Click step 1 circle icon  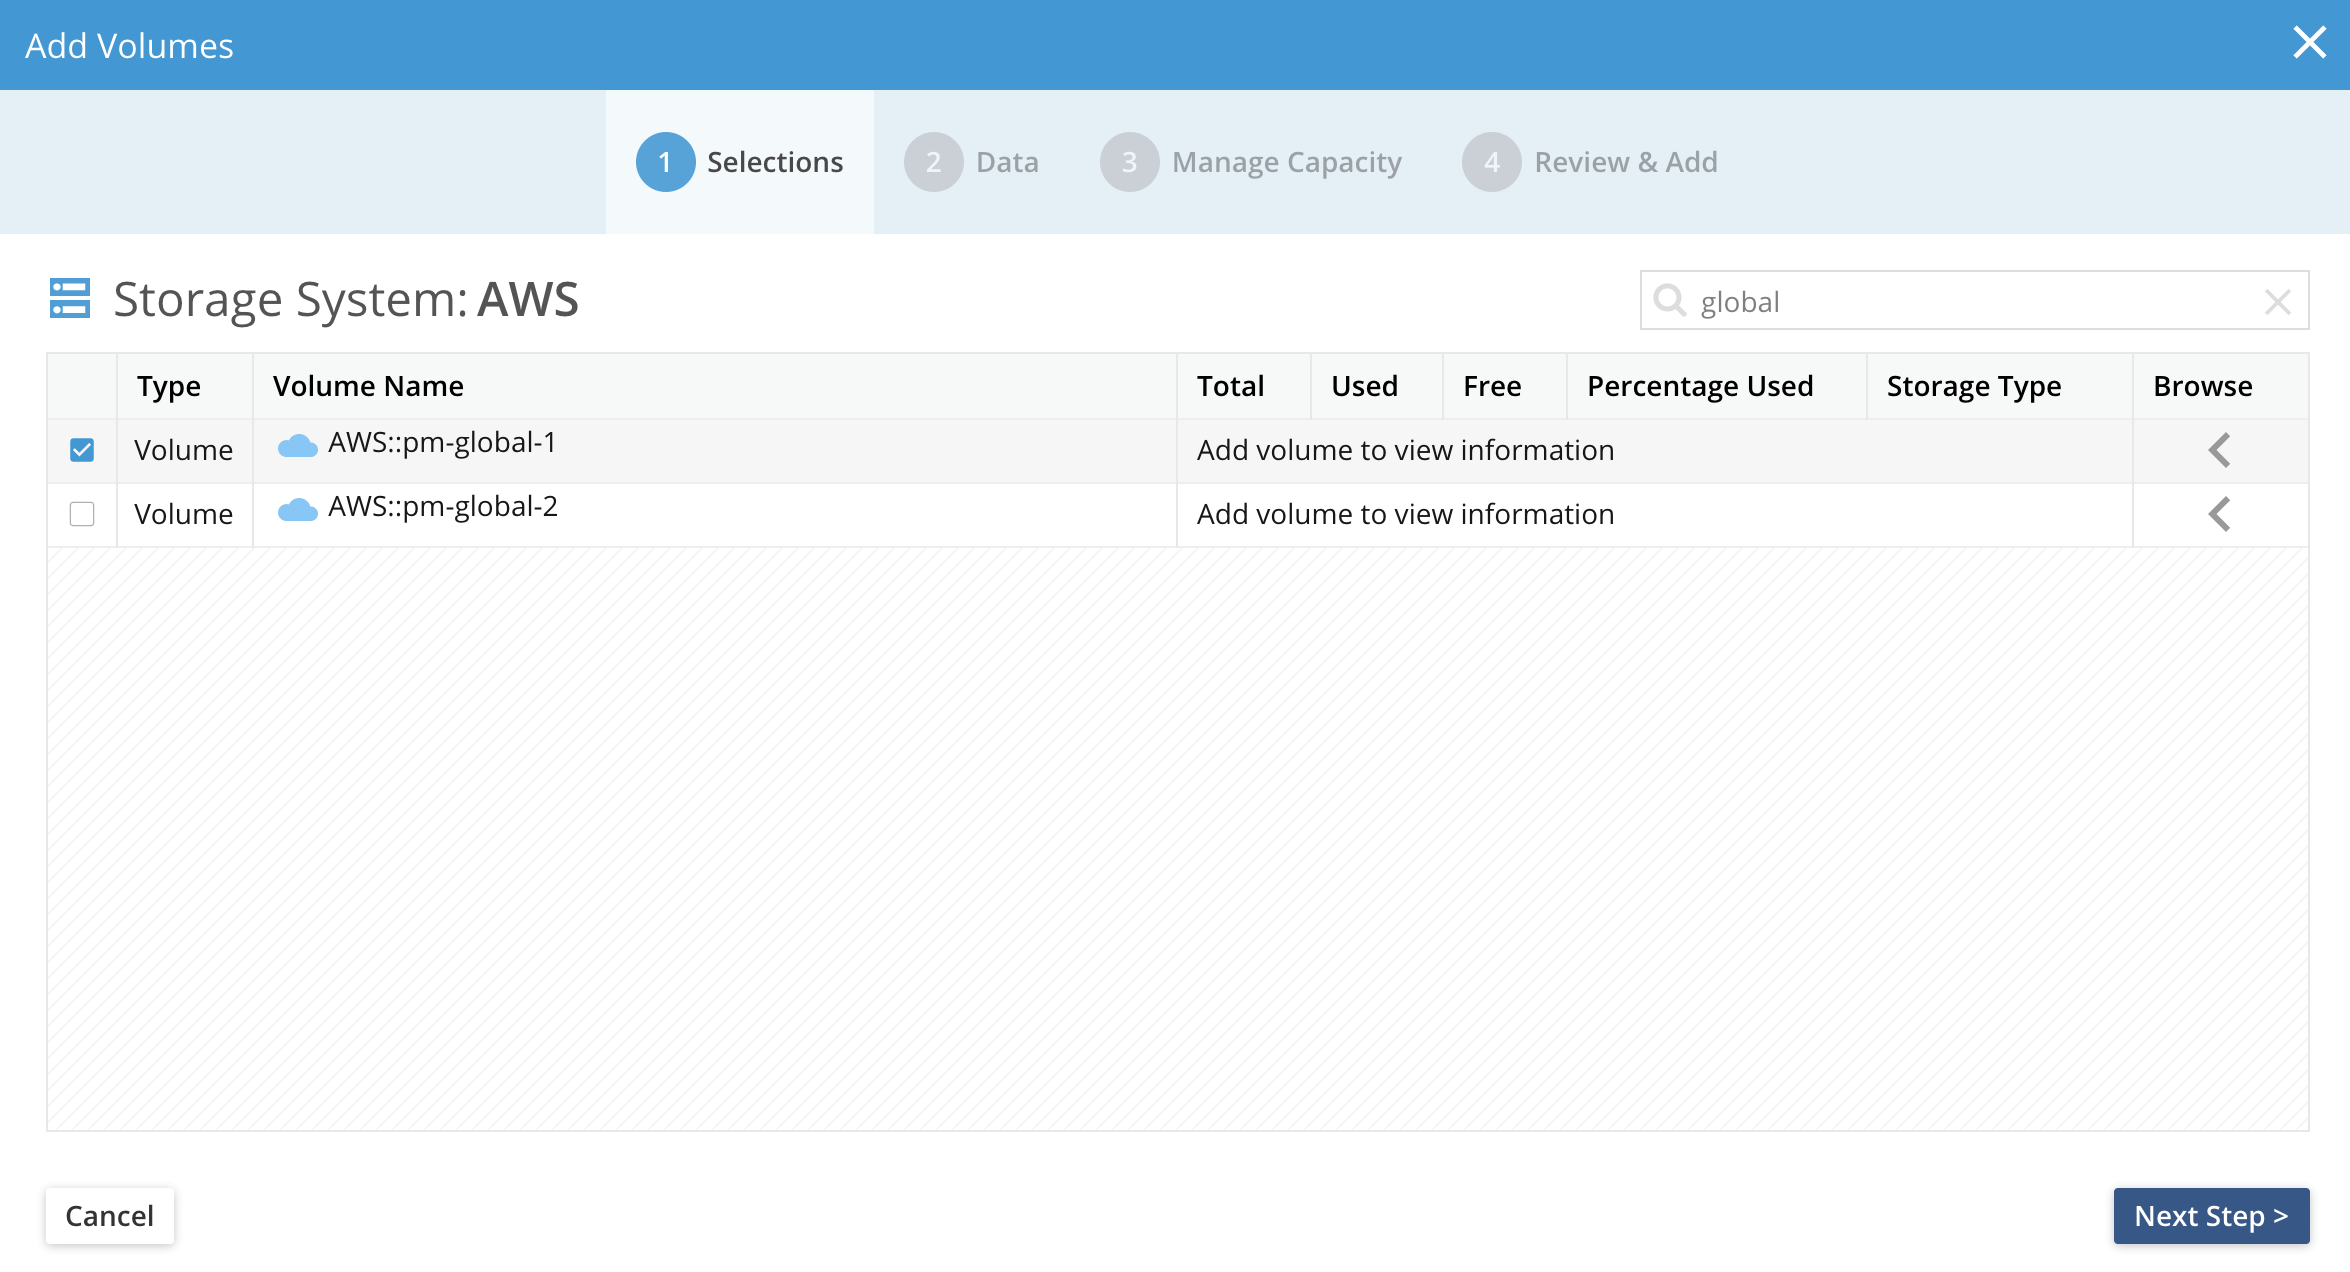665,162
